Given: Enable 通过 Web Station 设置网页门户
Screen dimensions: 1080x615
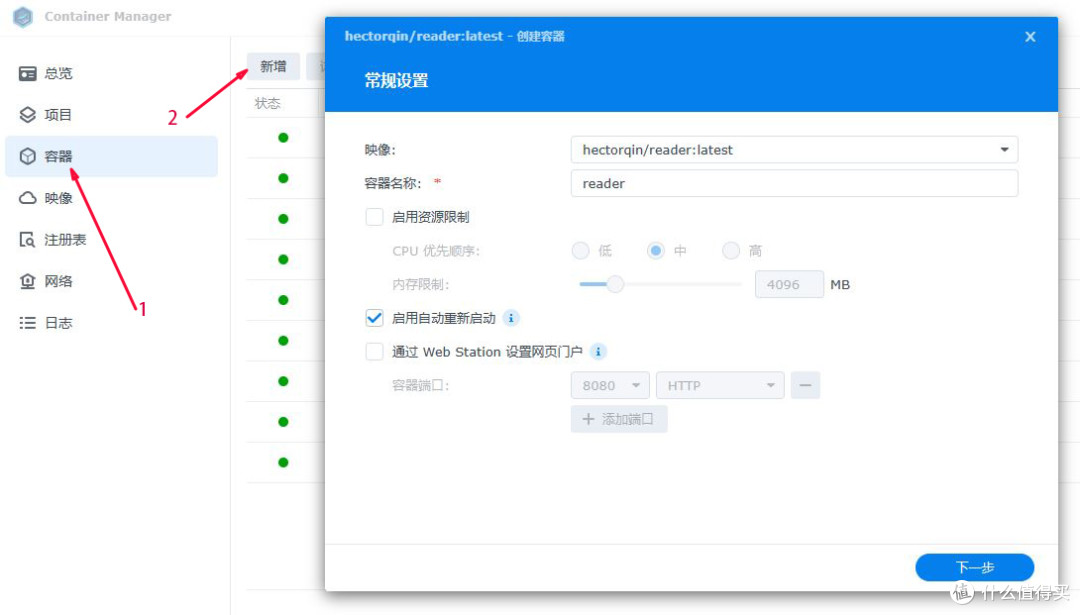Looking at the screenshot, I should point(374,352).
